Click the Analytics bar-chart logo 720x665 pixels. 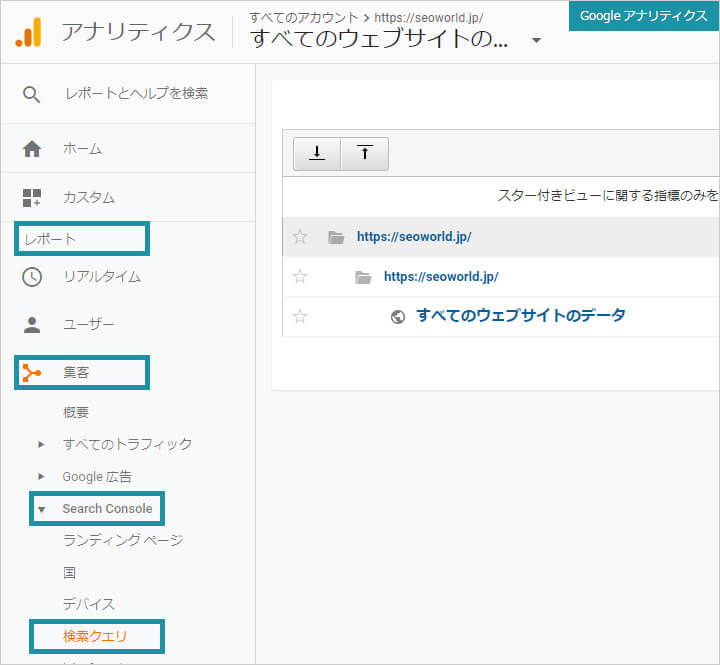tap(28, 33)
